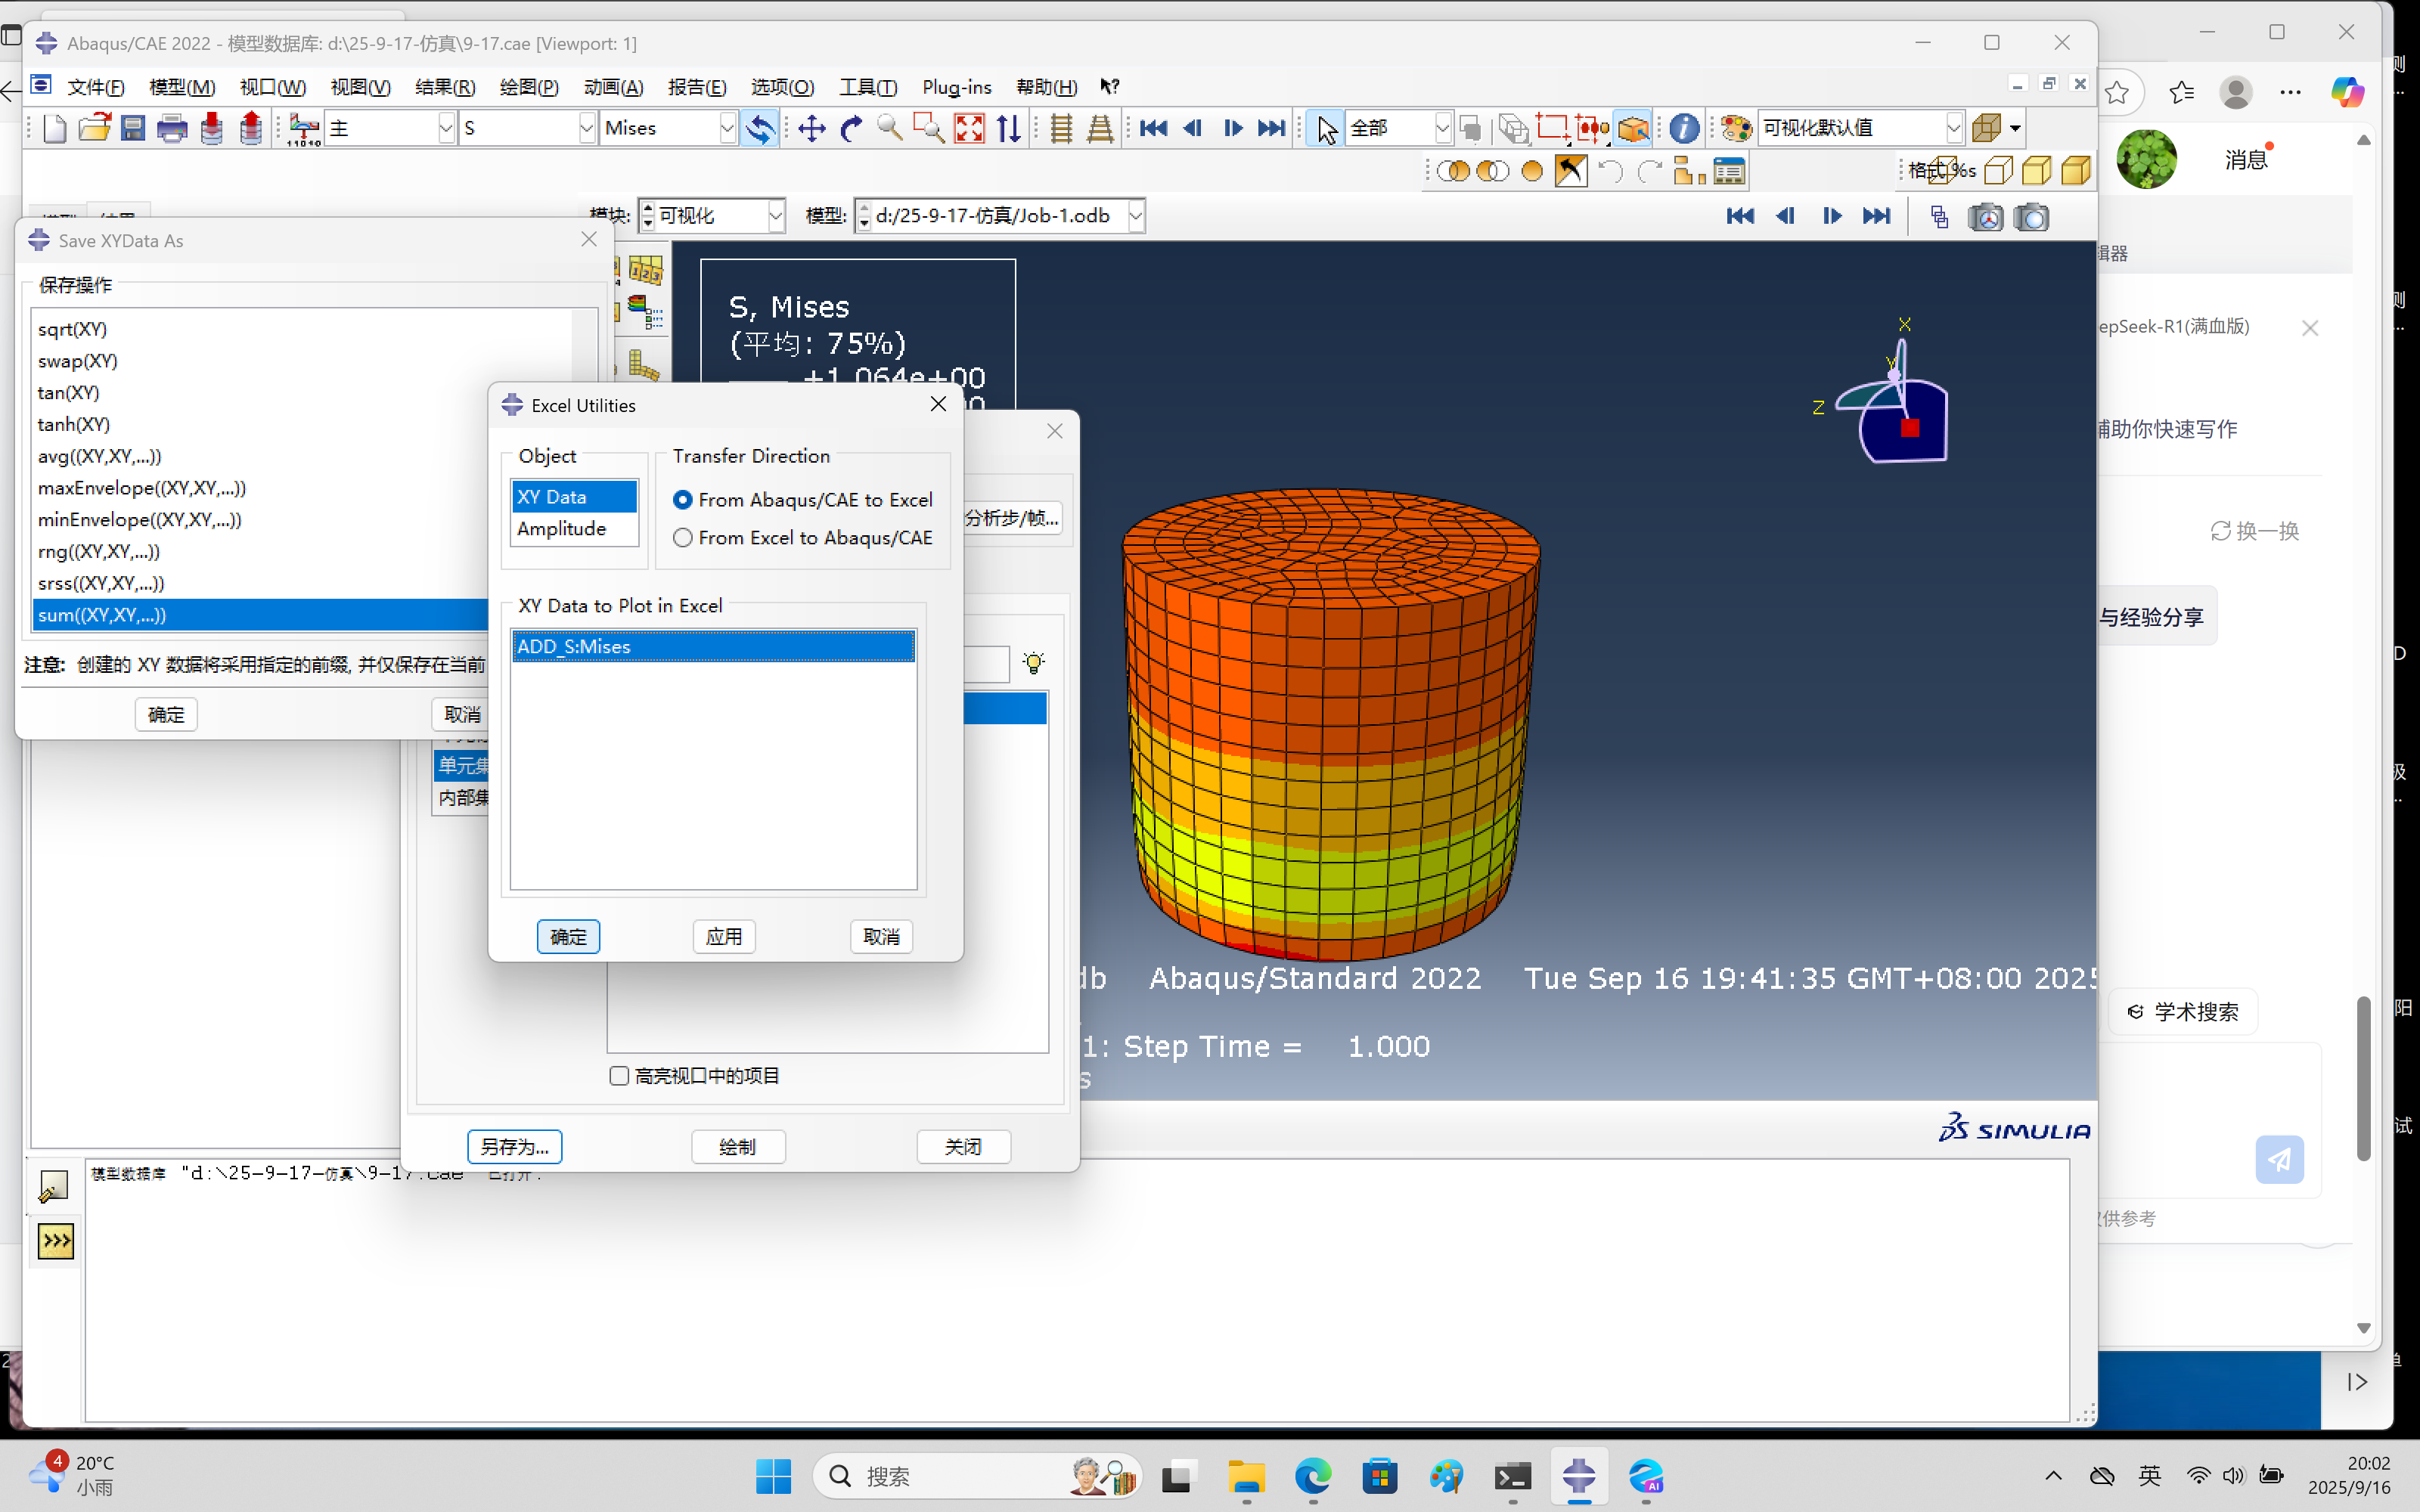
Task: Cancel Excel Utilities with 取消
Action: coord(881,937)
